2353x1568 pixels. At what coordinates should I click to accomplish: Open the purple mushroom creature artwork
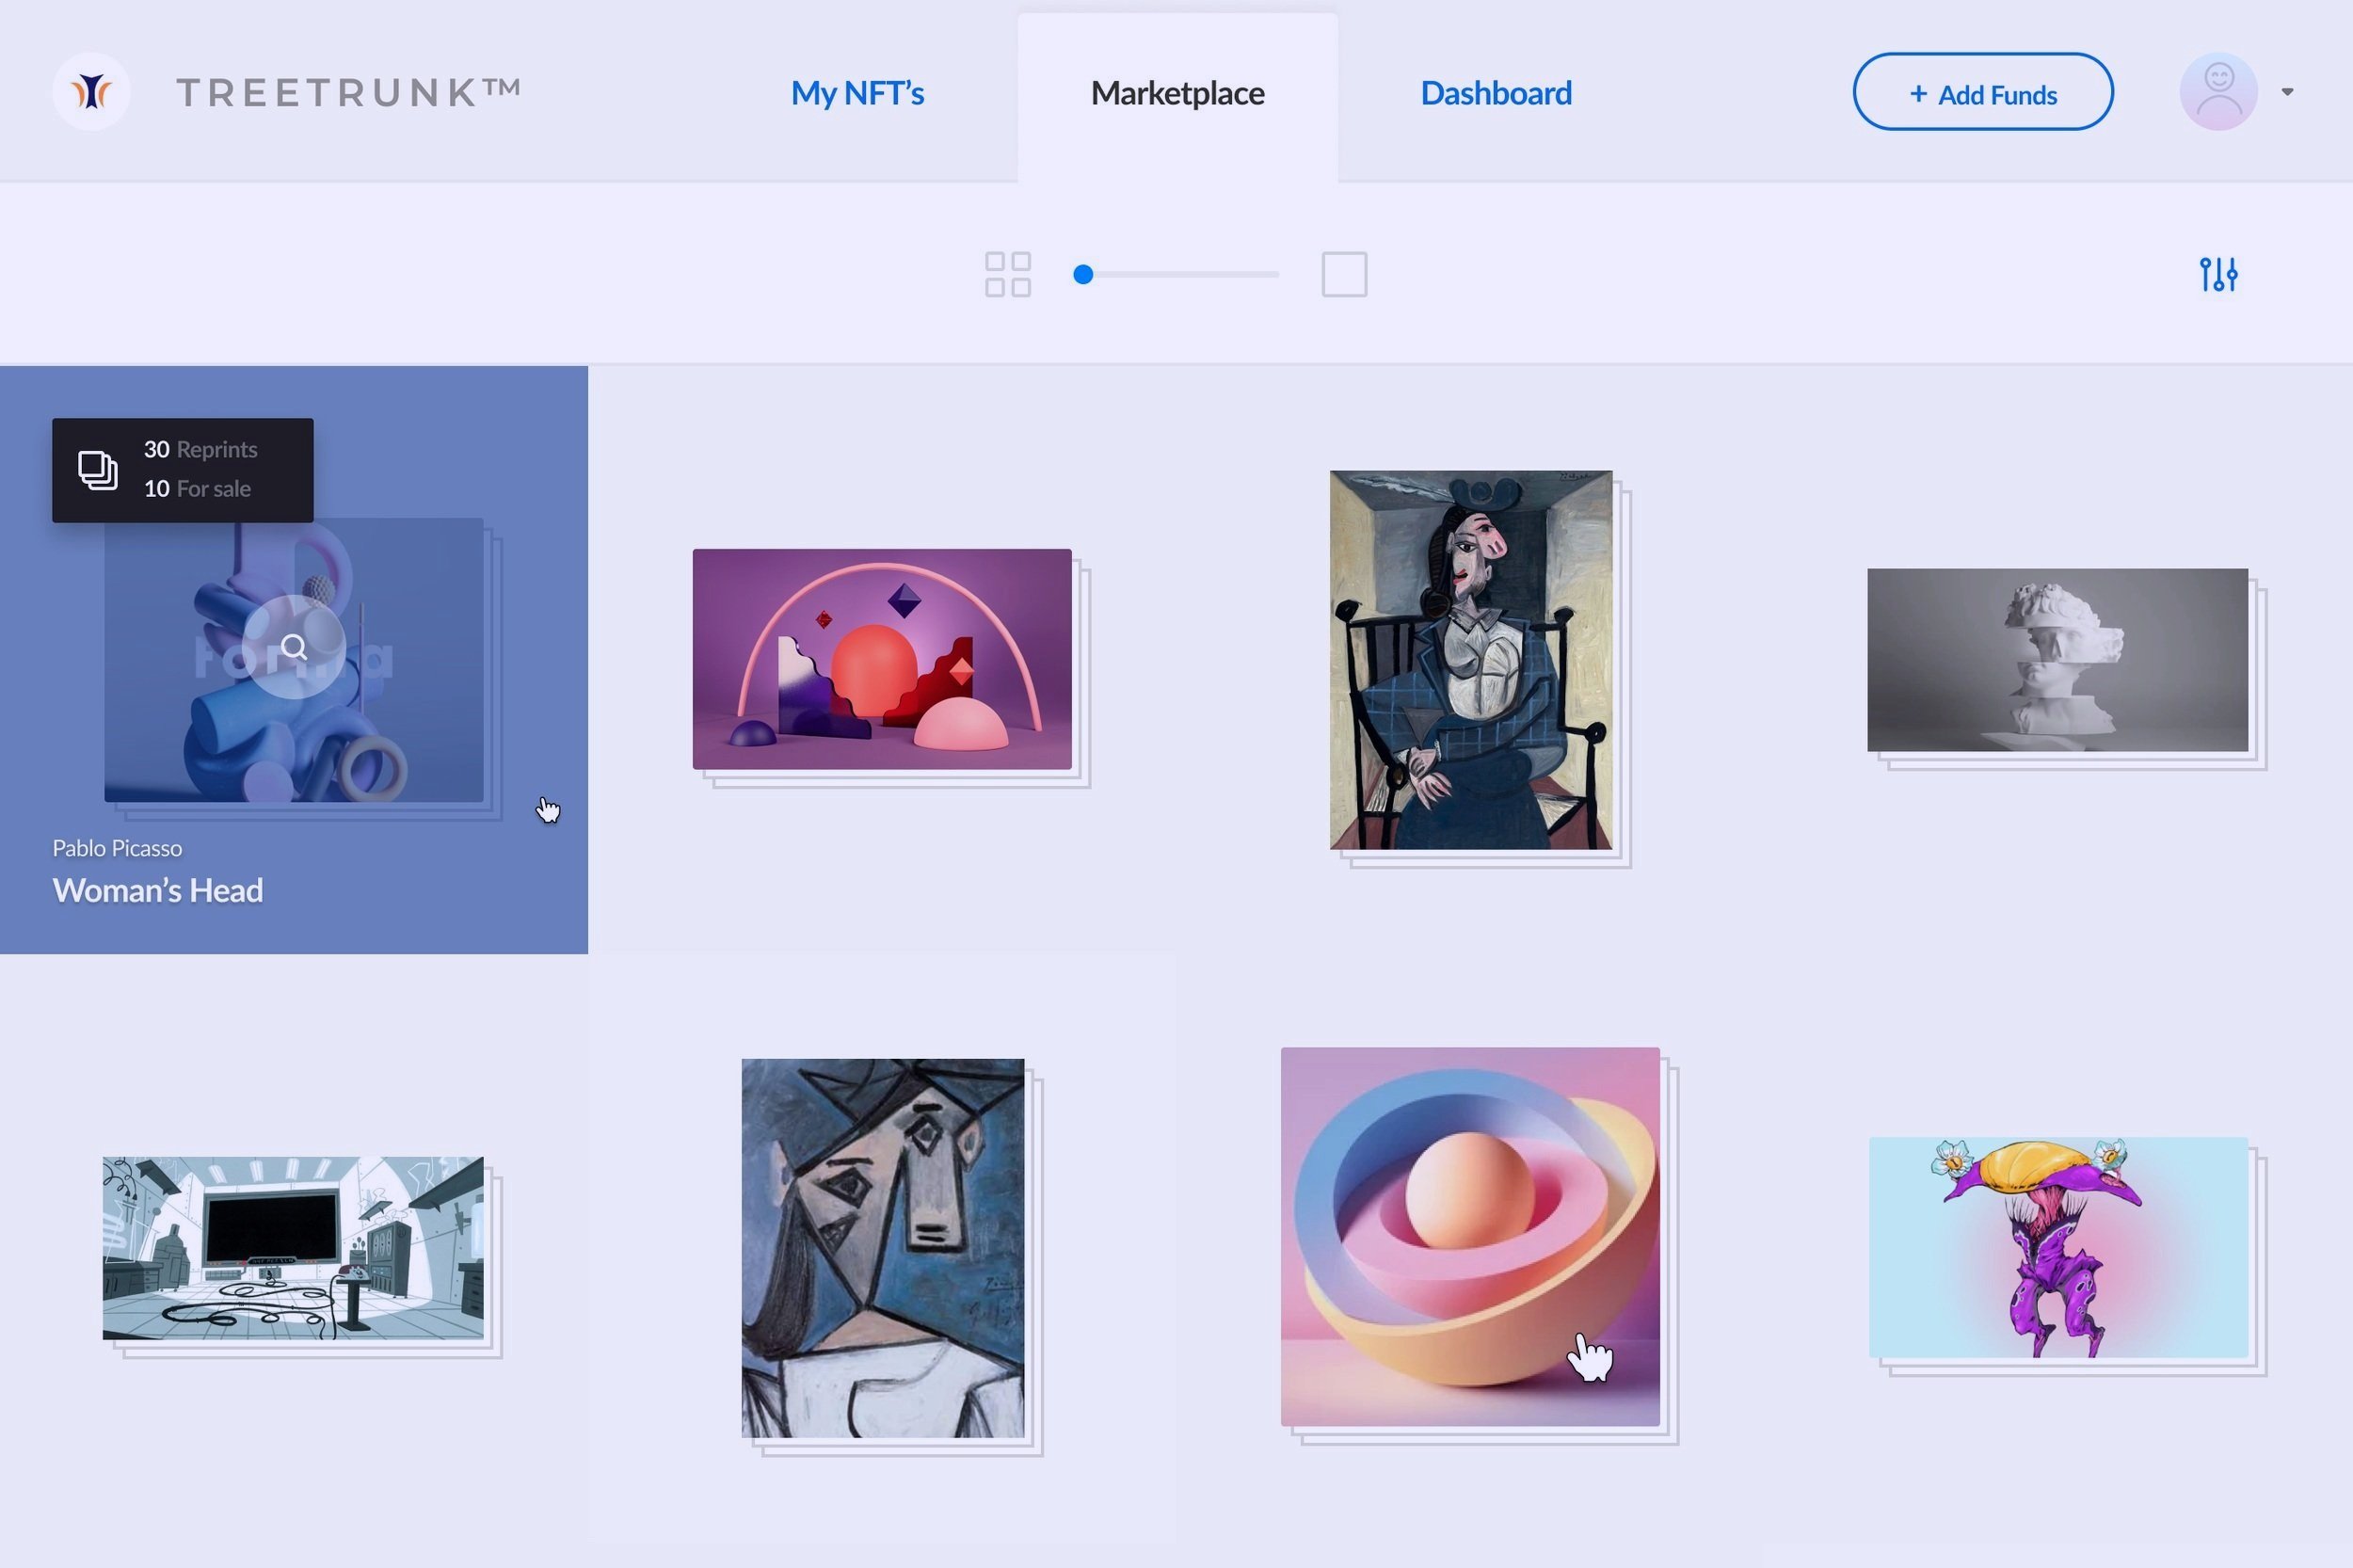pos(2058,1247)
